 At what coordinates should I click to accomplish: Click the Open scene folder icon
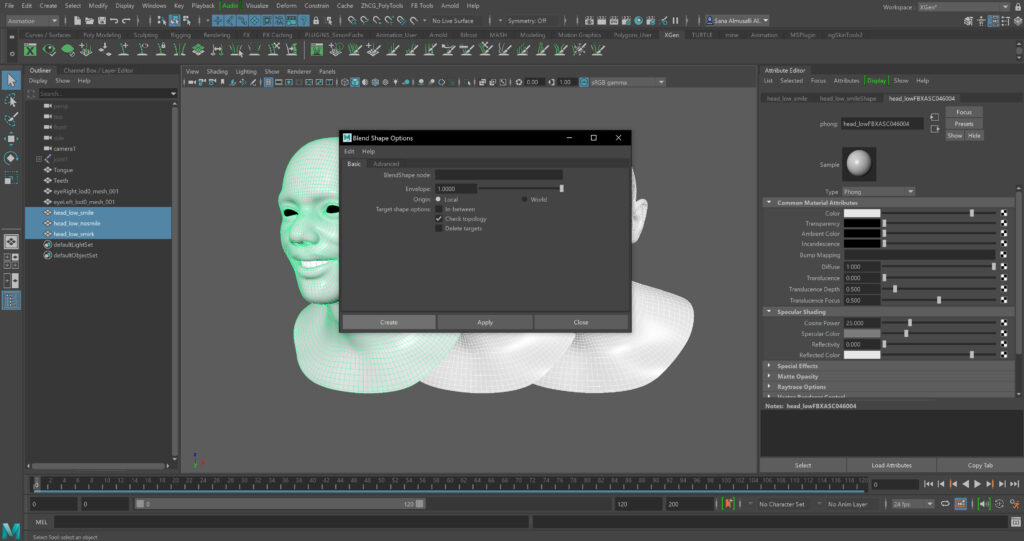(x=89, y=20)
